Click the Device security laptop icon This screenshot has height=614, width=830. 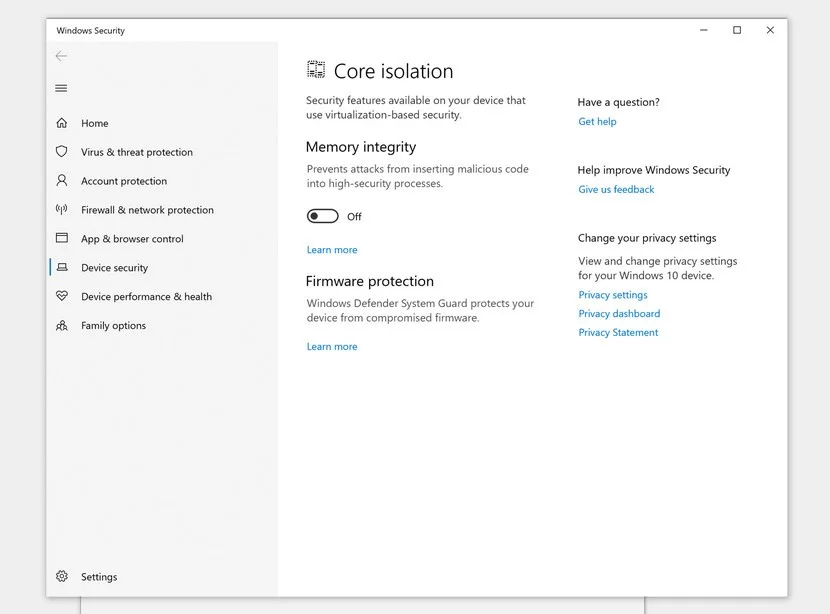(62, 267)
